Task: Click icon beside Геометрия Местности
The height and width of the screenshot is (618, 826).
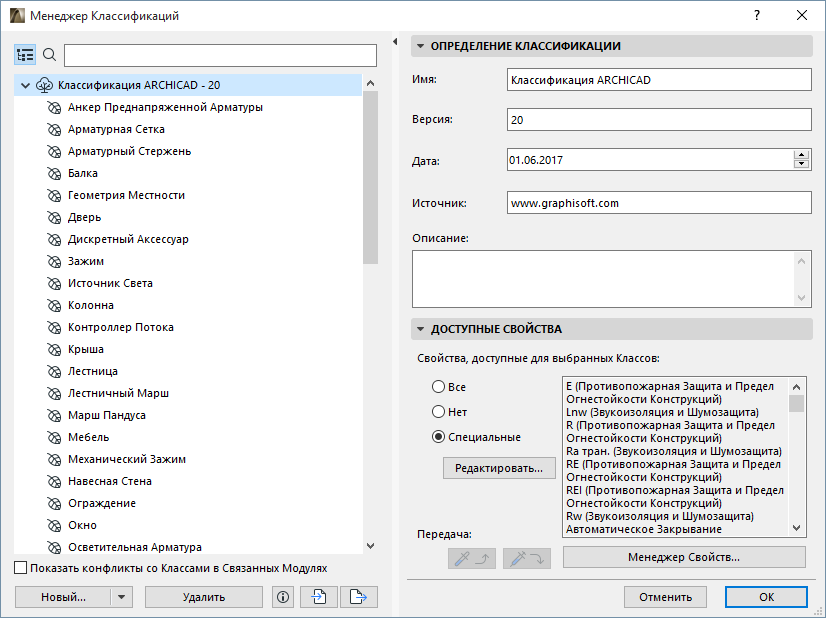Action: point(54,195)
